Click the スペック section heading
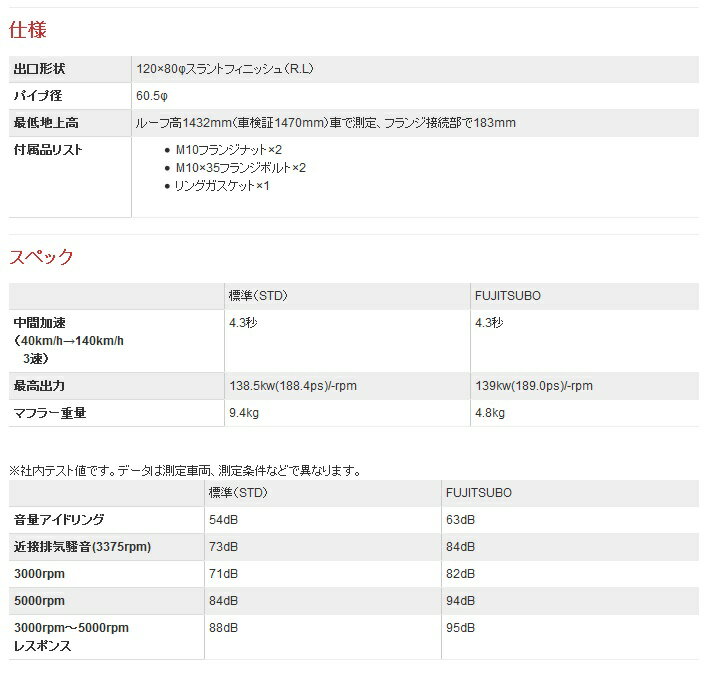Viewport: 719px width, 674px height. [x=41, y=257]
